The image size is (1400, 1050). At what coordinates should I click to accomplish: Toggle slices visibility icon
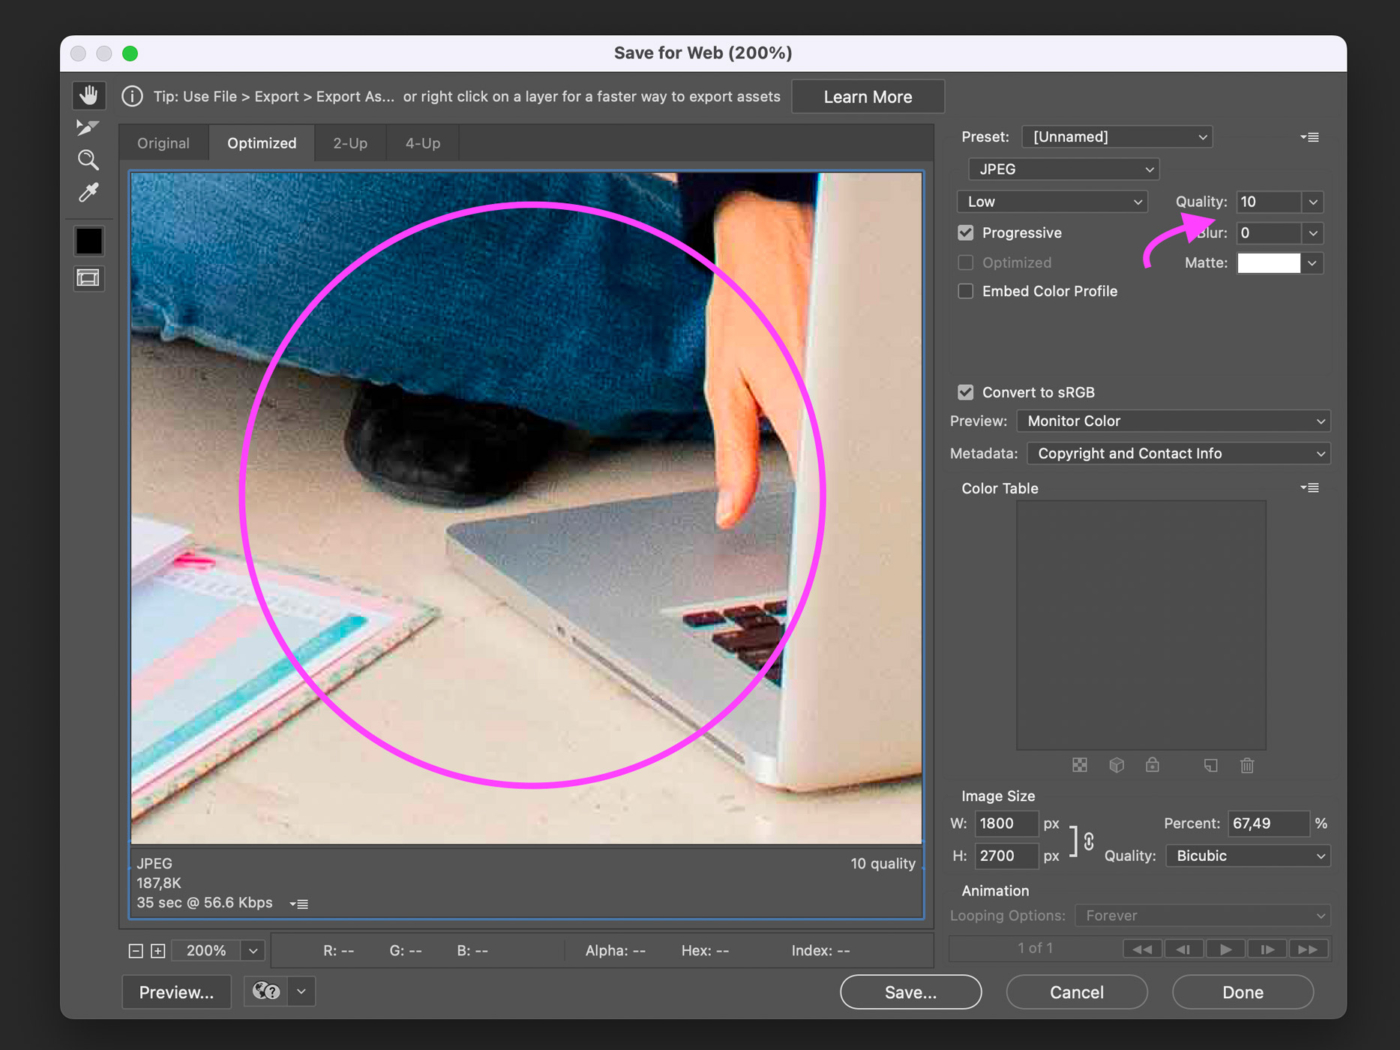[88, 278]
